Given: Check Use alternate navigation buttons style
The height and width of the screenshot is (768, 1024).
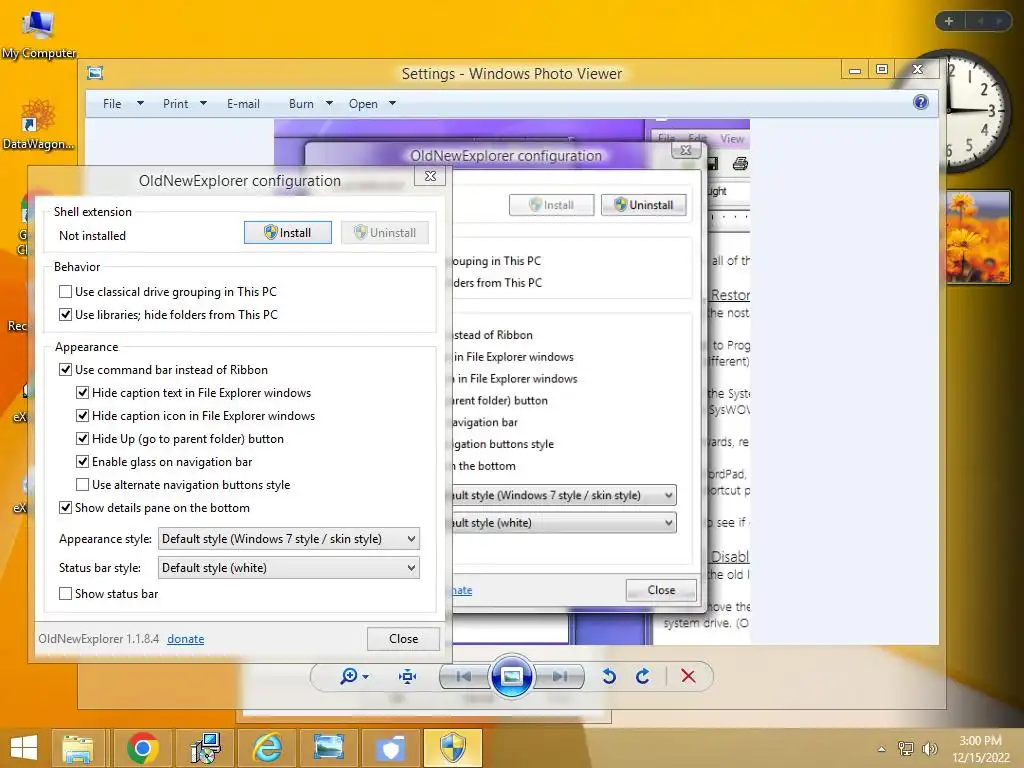Looking at the screenshot, I should 82,485.
